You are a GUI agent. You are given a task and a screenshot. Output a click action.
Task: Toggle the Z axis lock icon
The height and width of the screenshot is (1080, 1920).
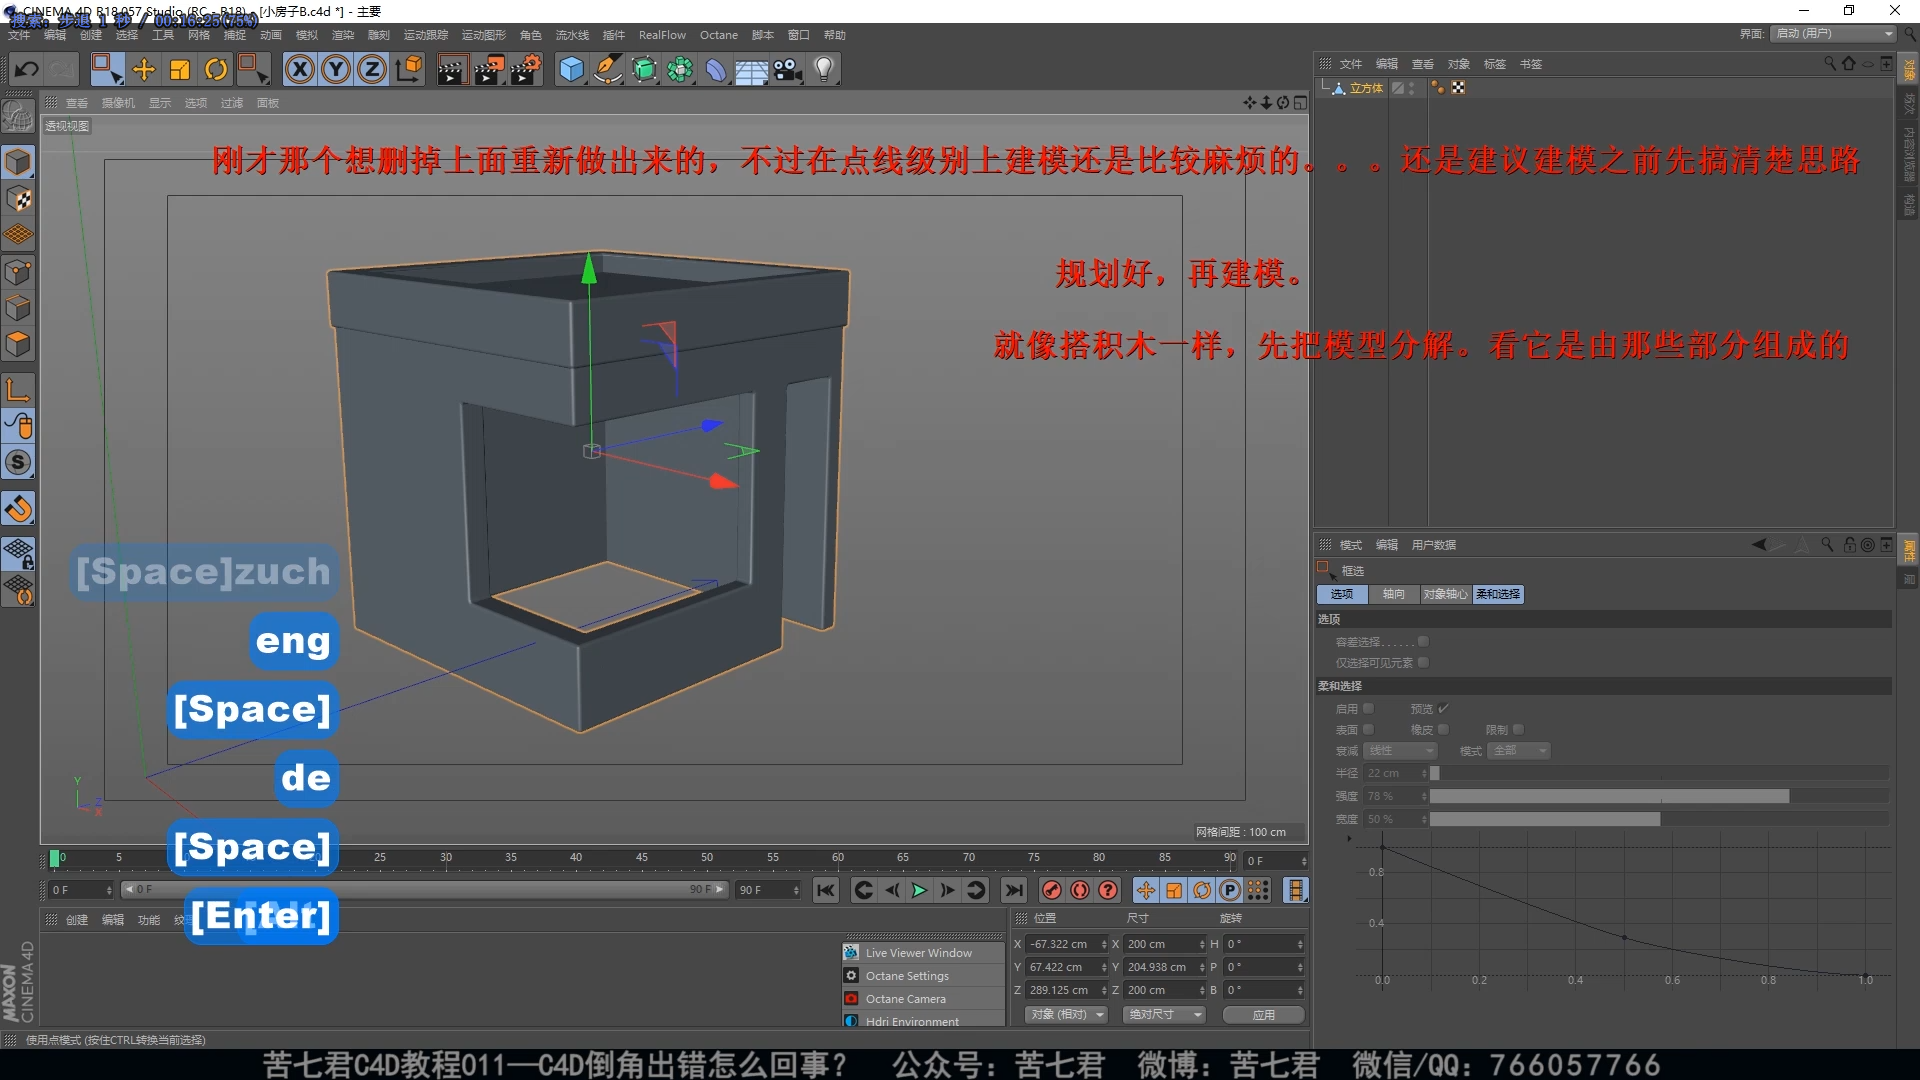[x=372, y=69]
